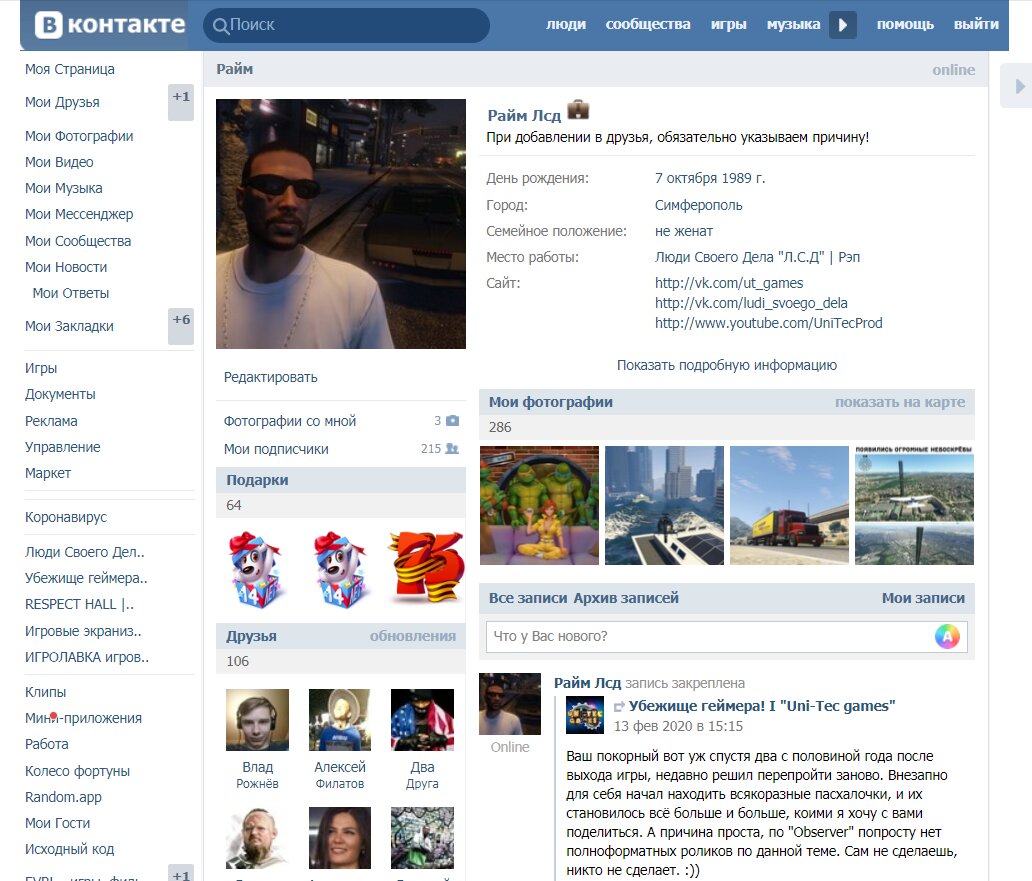
Task: Click the briefcase icon next to Райм Лсд
Action: click(x=578, y=109)
